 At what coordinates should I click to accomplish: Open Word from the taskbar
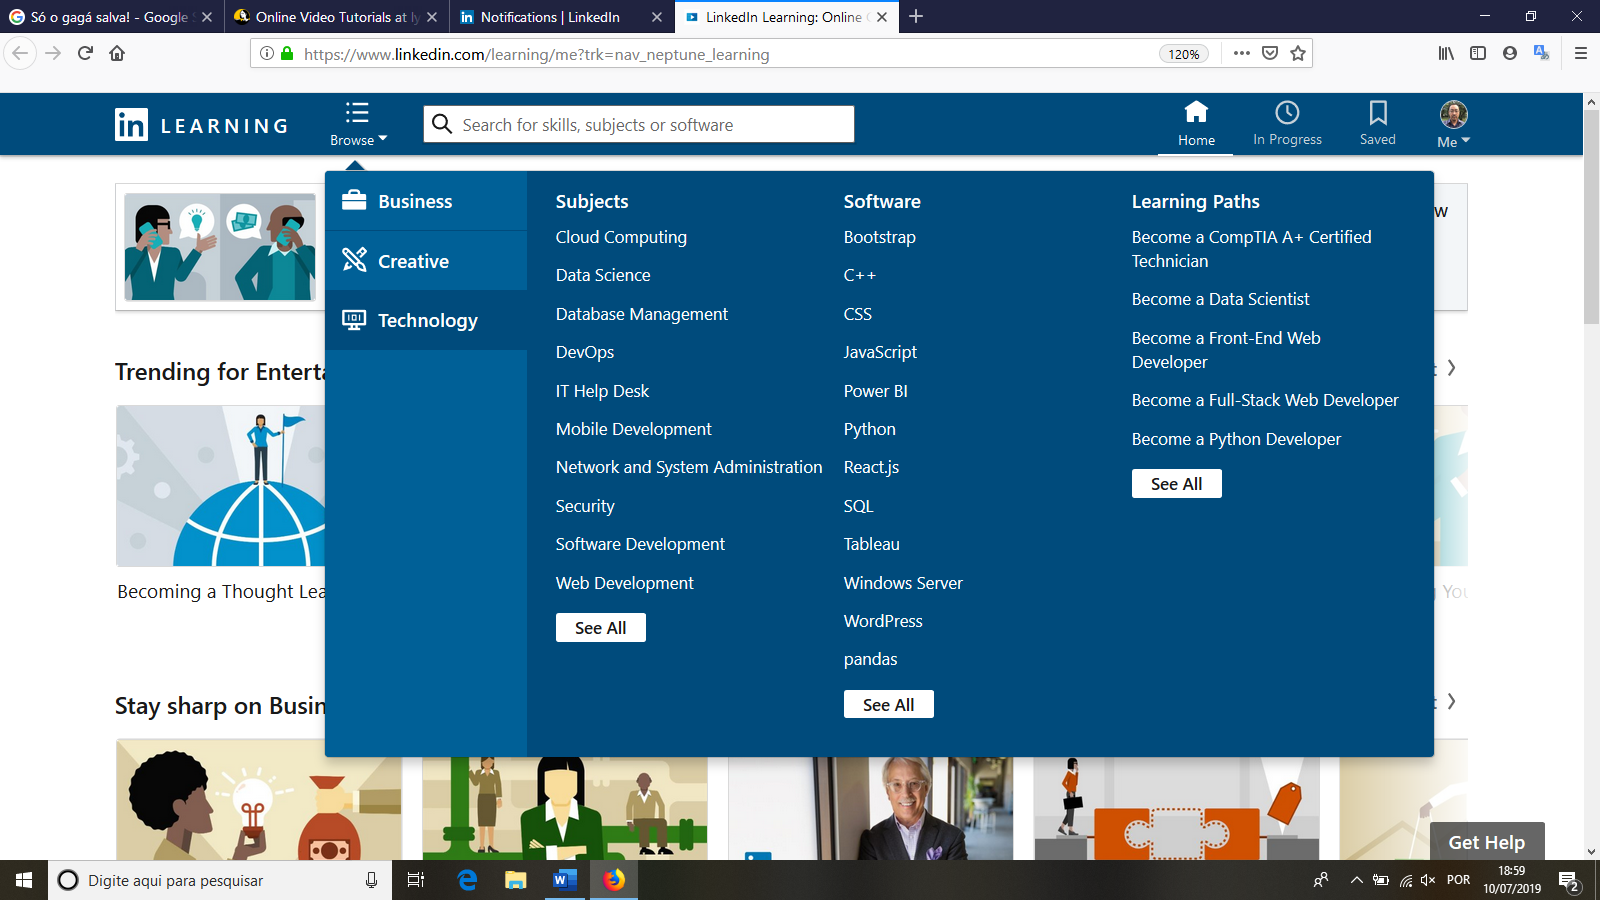pos(563,880)
